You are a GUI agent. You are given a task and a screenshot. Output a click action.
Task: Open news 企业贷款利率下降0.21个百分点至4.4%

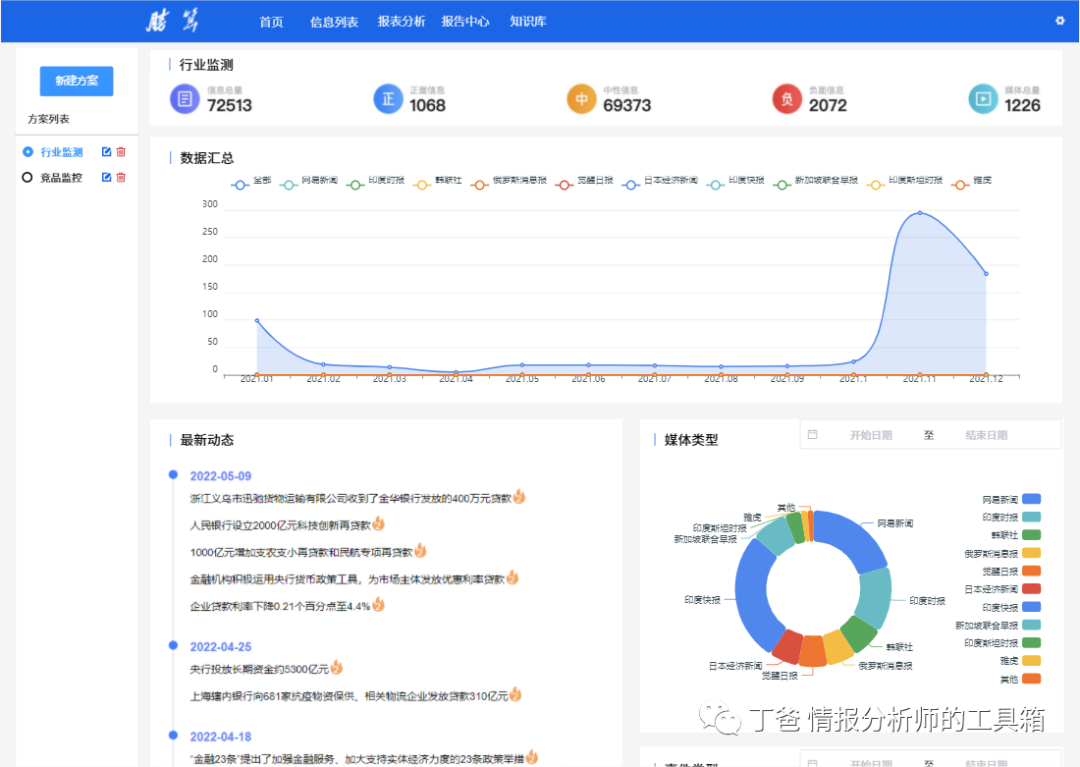[x=280, y=607]
